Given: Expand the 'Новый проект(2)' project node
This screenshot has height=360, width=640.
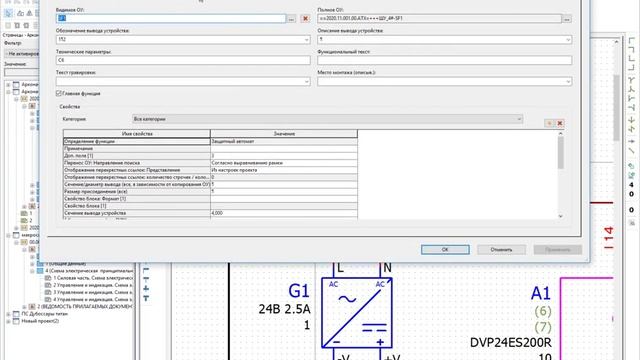Looking at the screenshot, I should click(8, 321).
